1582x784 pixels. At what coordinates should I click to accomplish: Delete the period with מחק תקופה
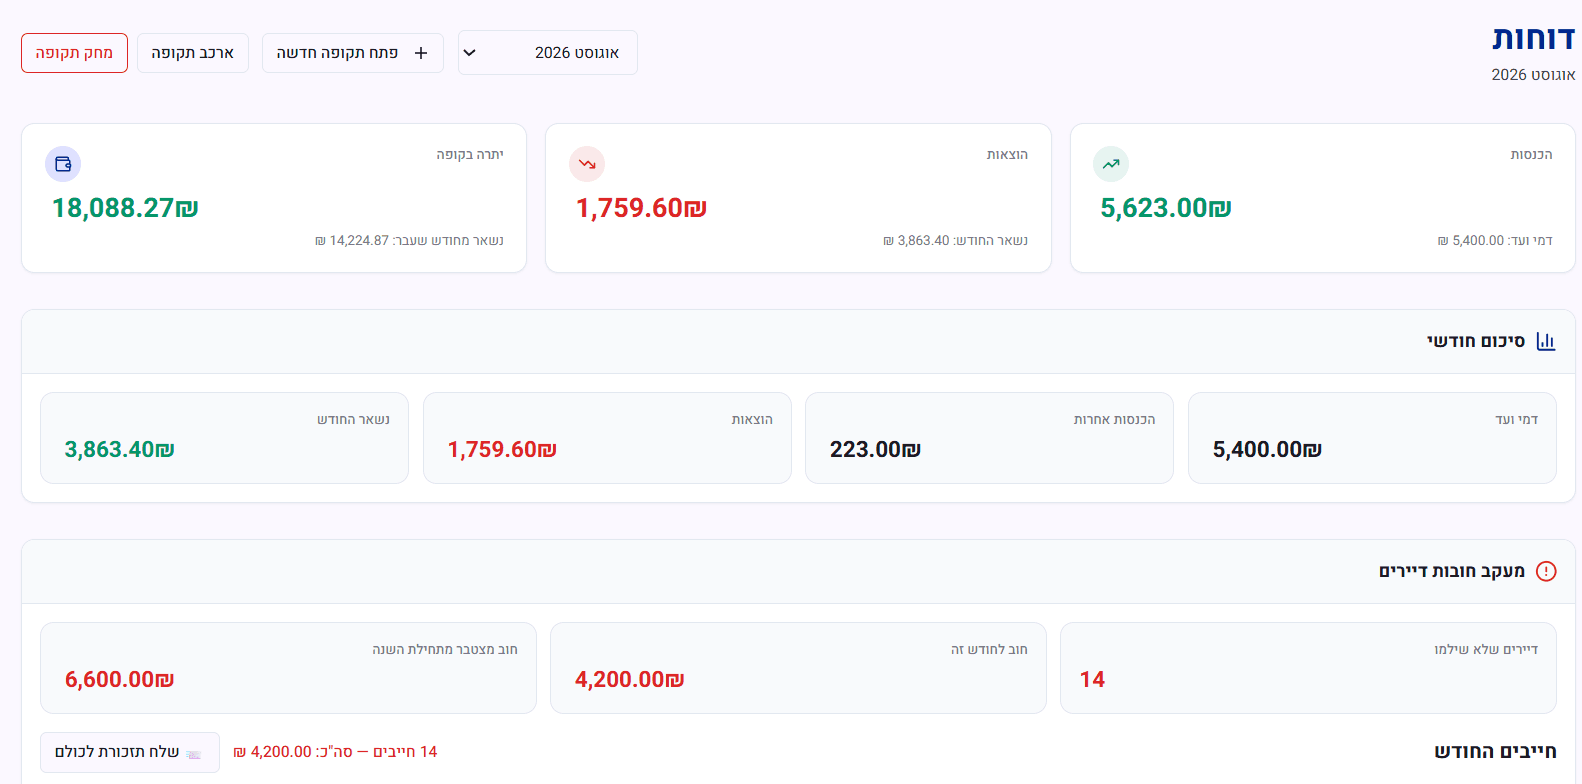tap(74, 53)
